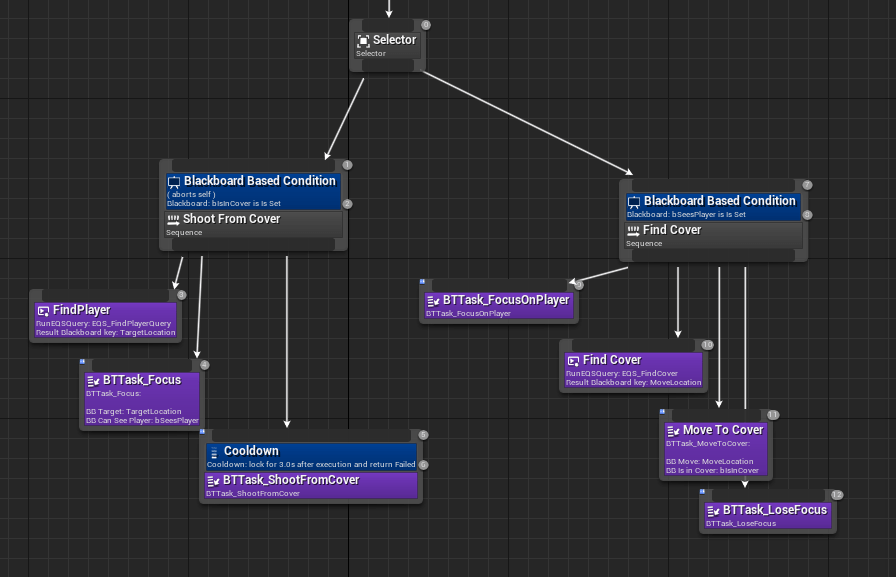Click the Selector node icon
The width and height of the screenshot is (896, 577).
click(x=364, y=41)
